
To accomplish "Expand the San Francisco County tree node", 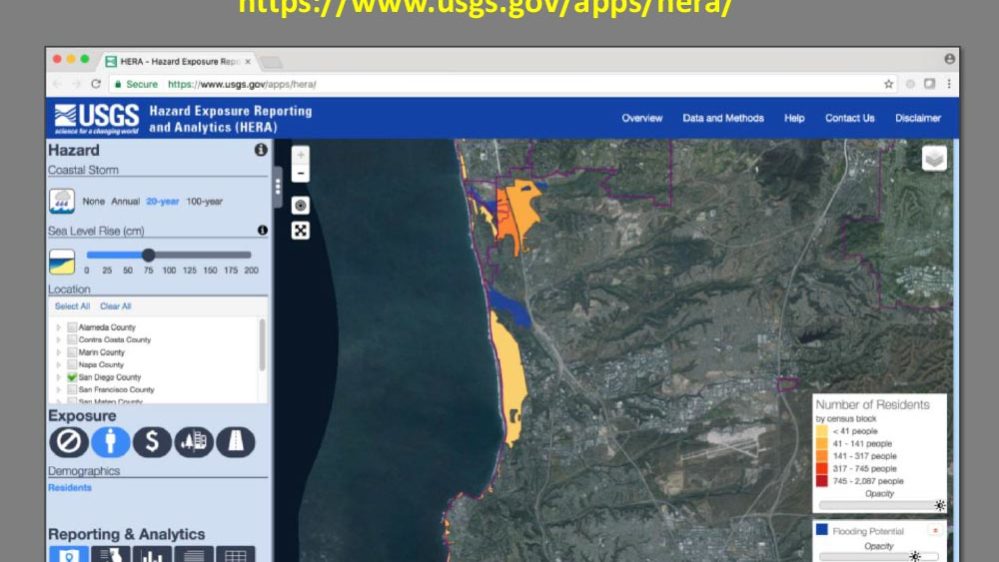I will 59,389.
